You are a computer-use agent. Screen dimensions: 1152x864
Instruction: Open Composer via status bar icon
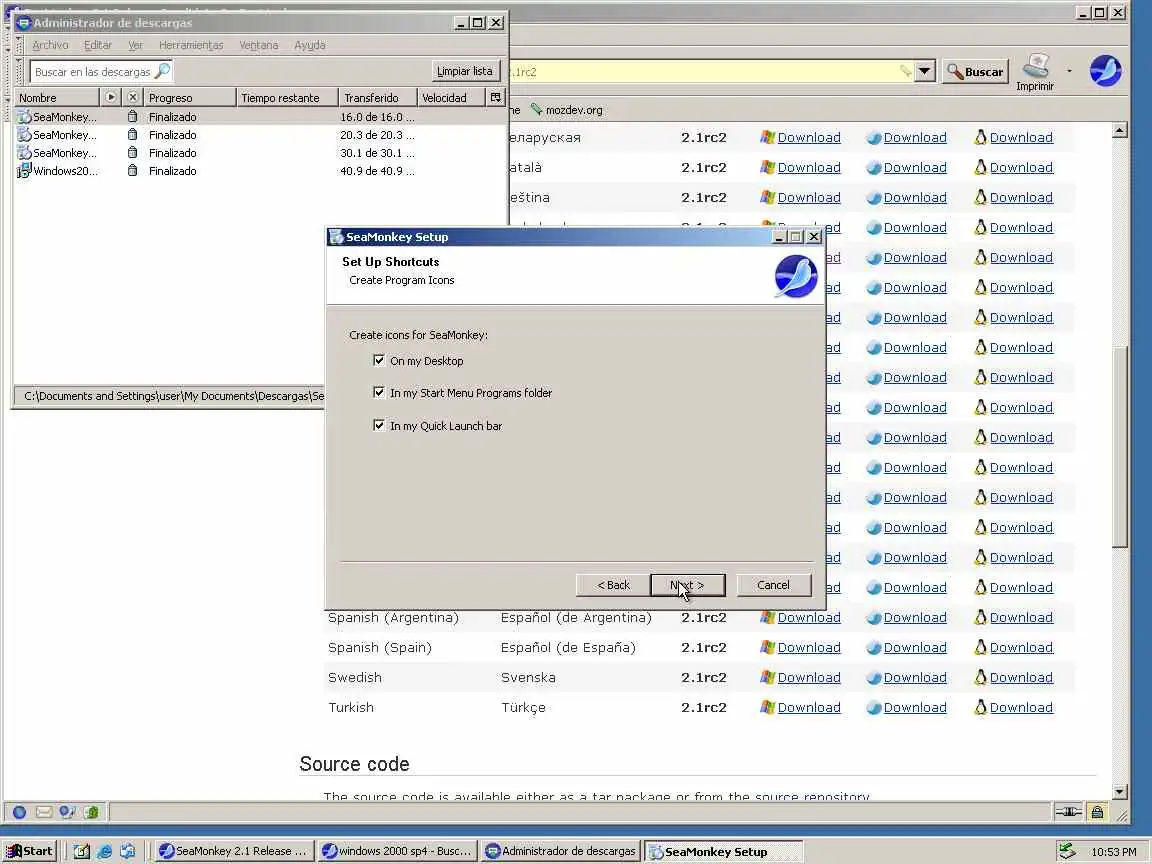[x=67, y=812]
